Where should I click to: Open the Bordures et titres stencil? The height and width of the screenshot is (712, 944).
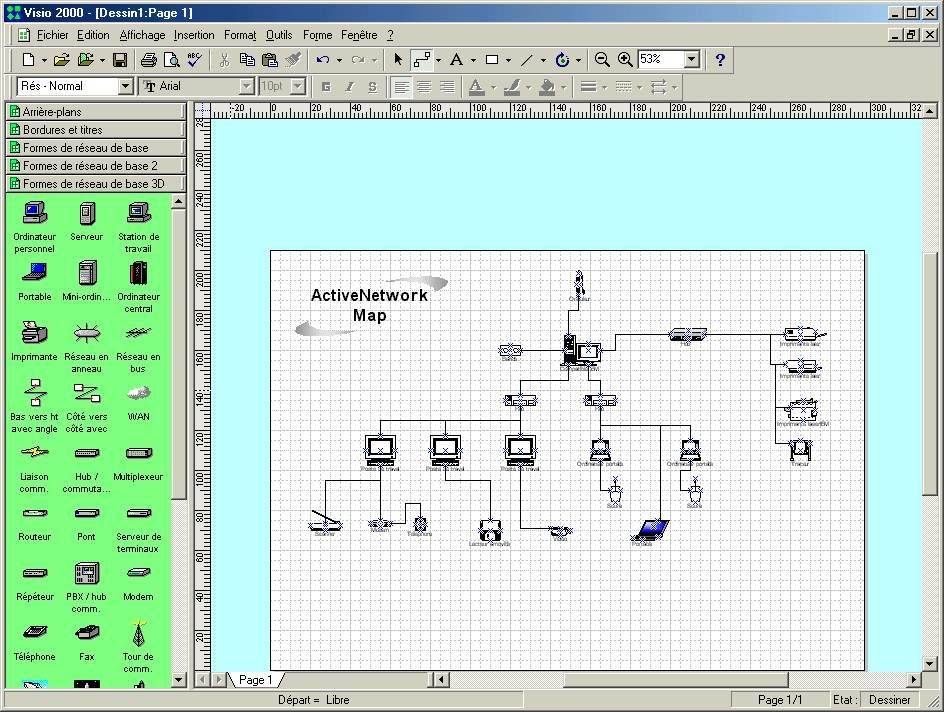[96, 129]
